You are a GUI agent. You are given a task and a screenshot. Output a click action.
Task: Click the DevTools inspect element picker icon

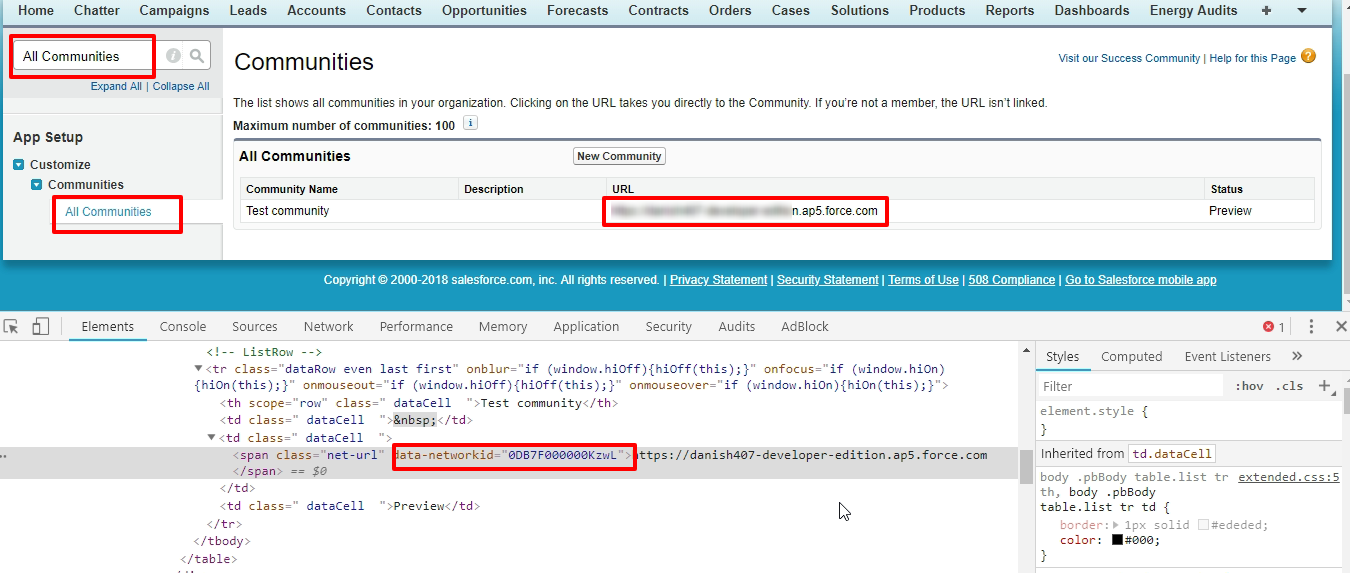tap(12, 327)
